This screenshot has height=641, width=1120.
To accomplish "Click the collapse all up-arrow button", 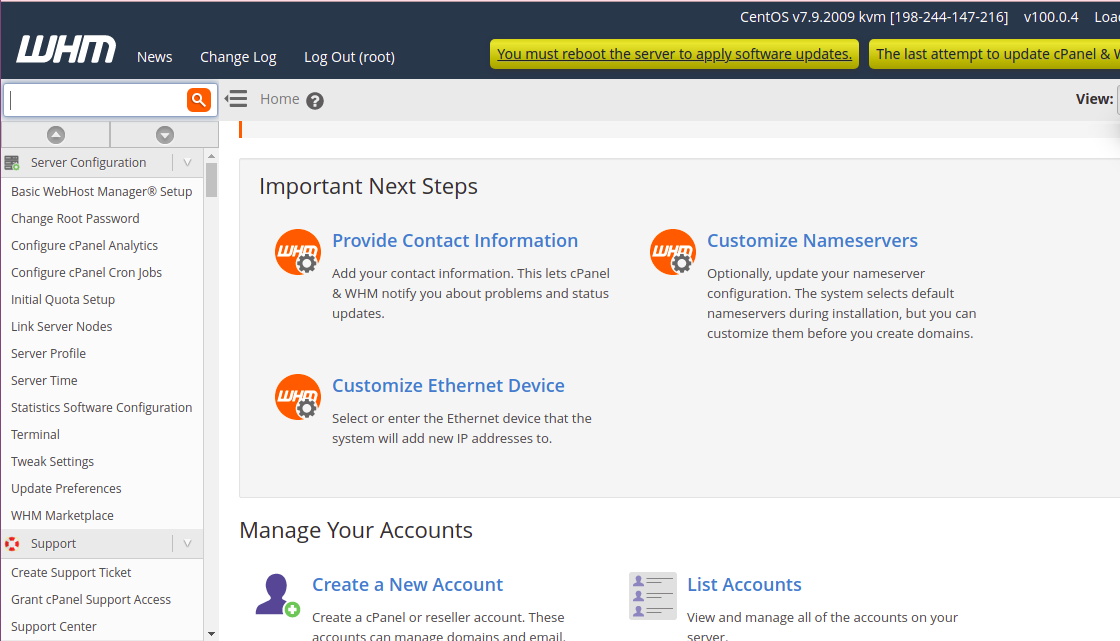I will coord(56,134).
